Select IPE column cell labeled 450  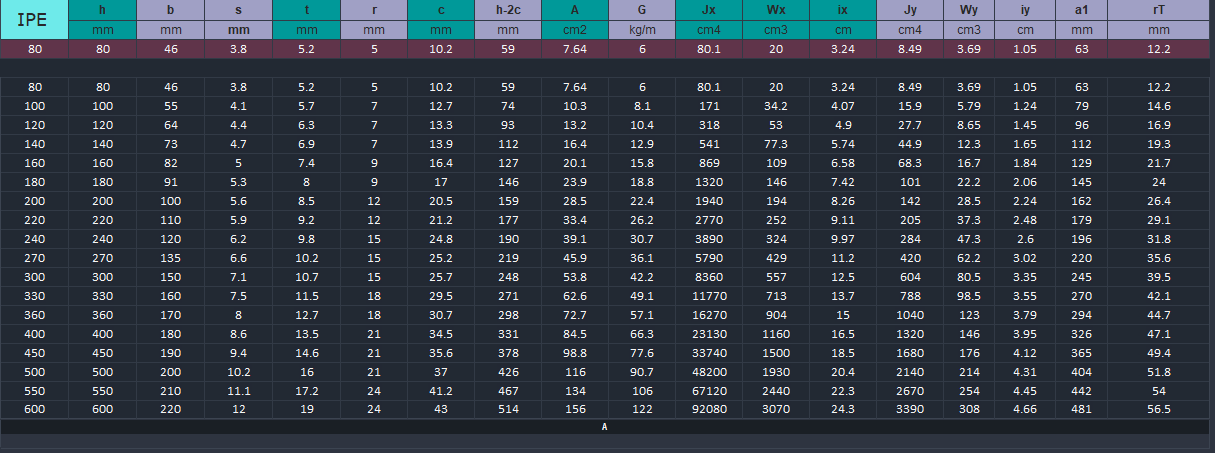[x=34, y=352]
